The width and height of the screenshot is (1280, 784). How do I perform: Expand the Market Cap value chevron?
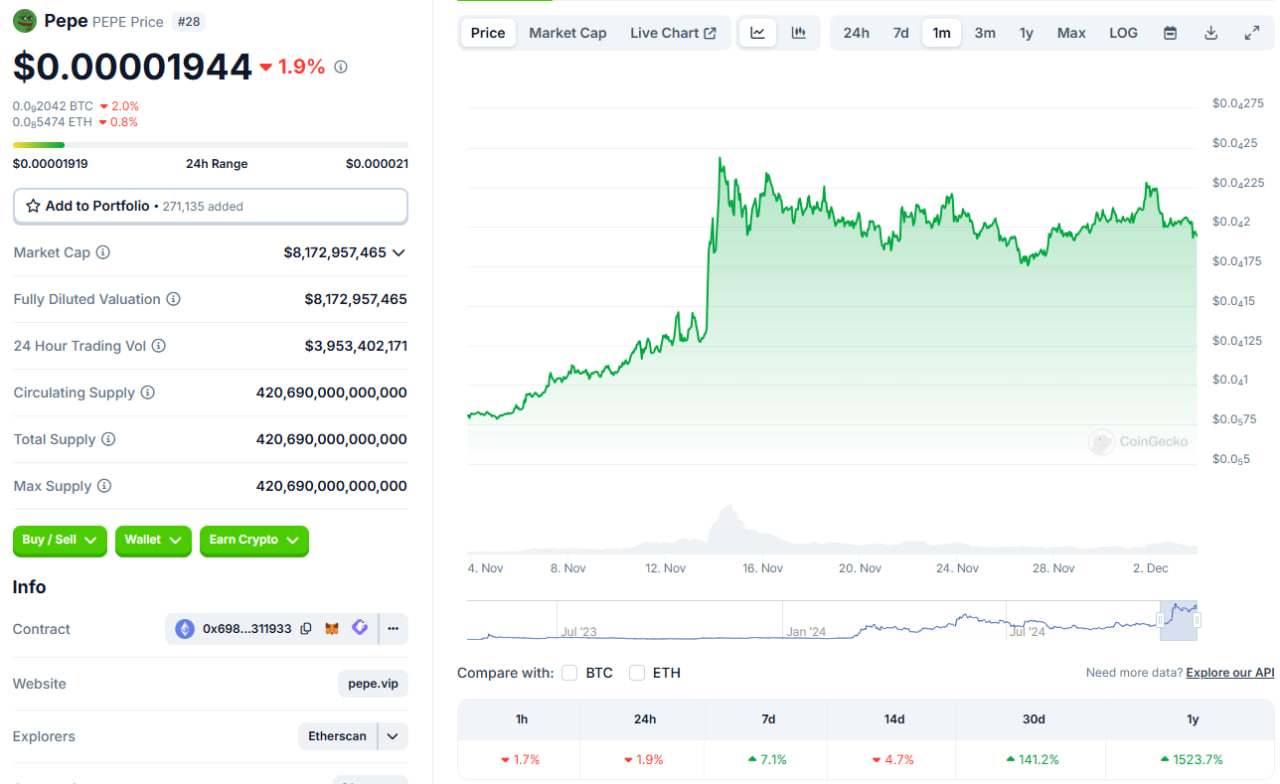tap(399, 253)
